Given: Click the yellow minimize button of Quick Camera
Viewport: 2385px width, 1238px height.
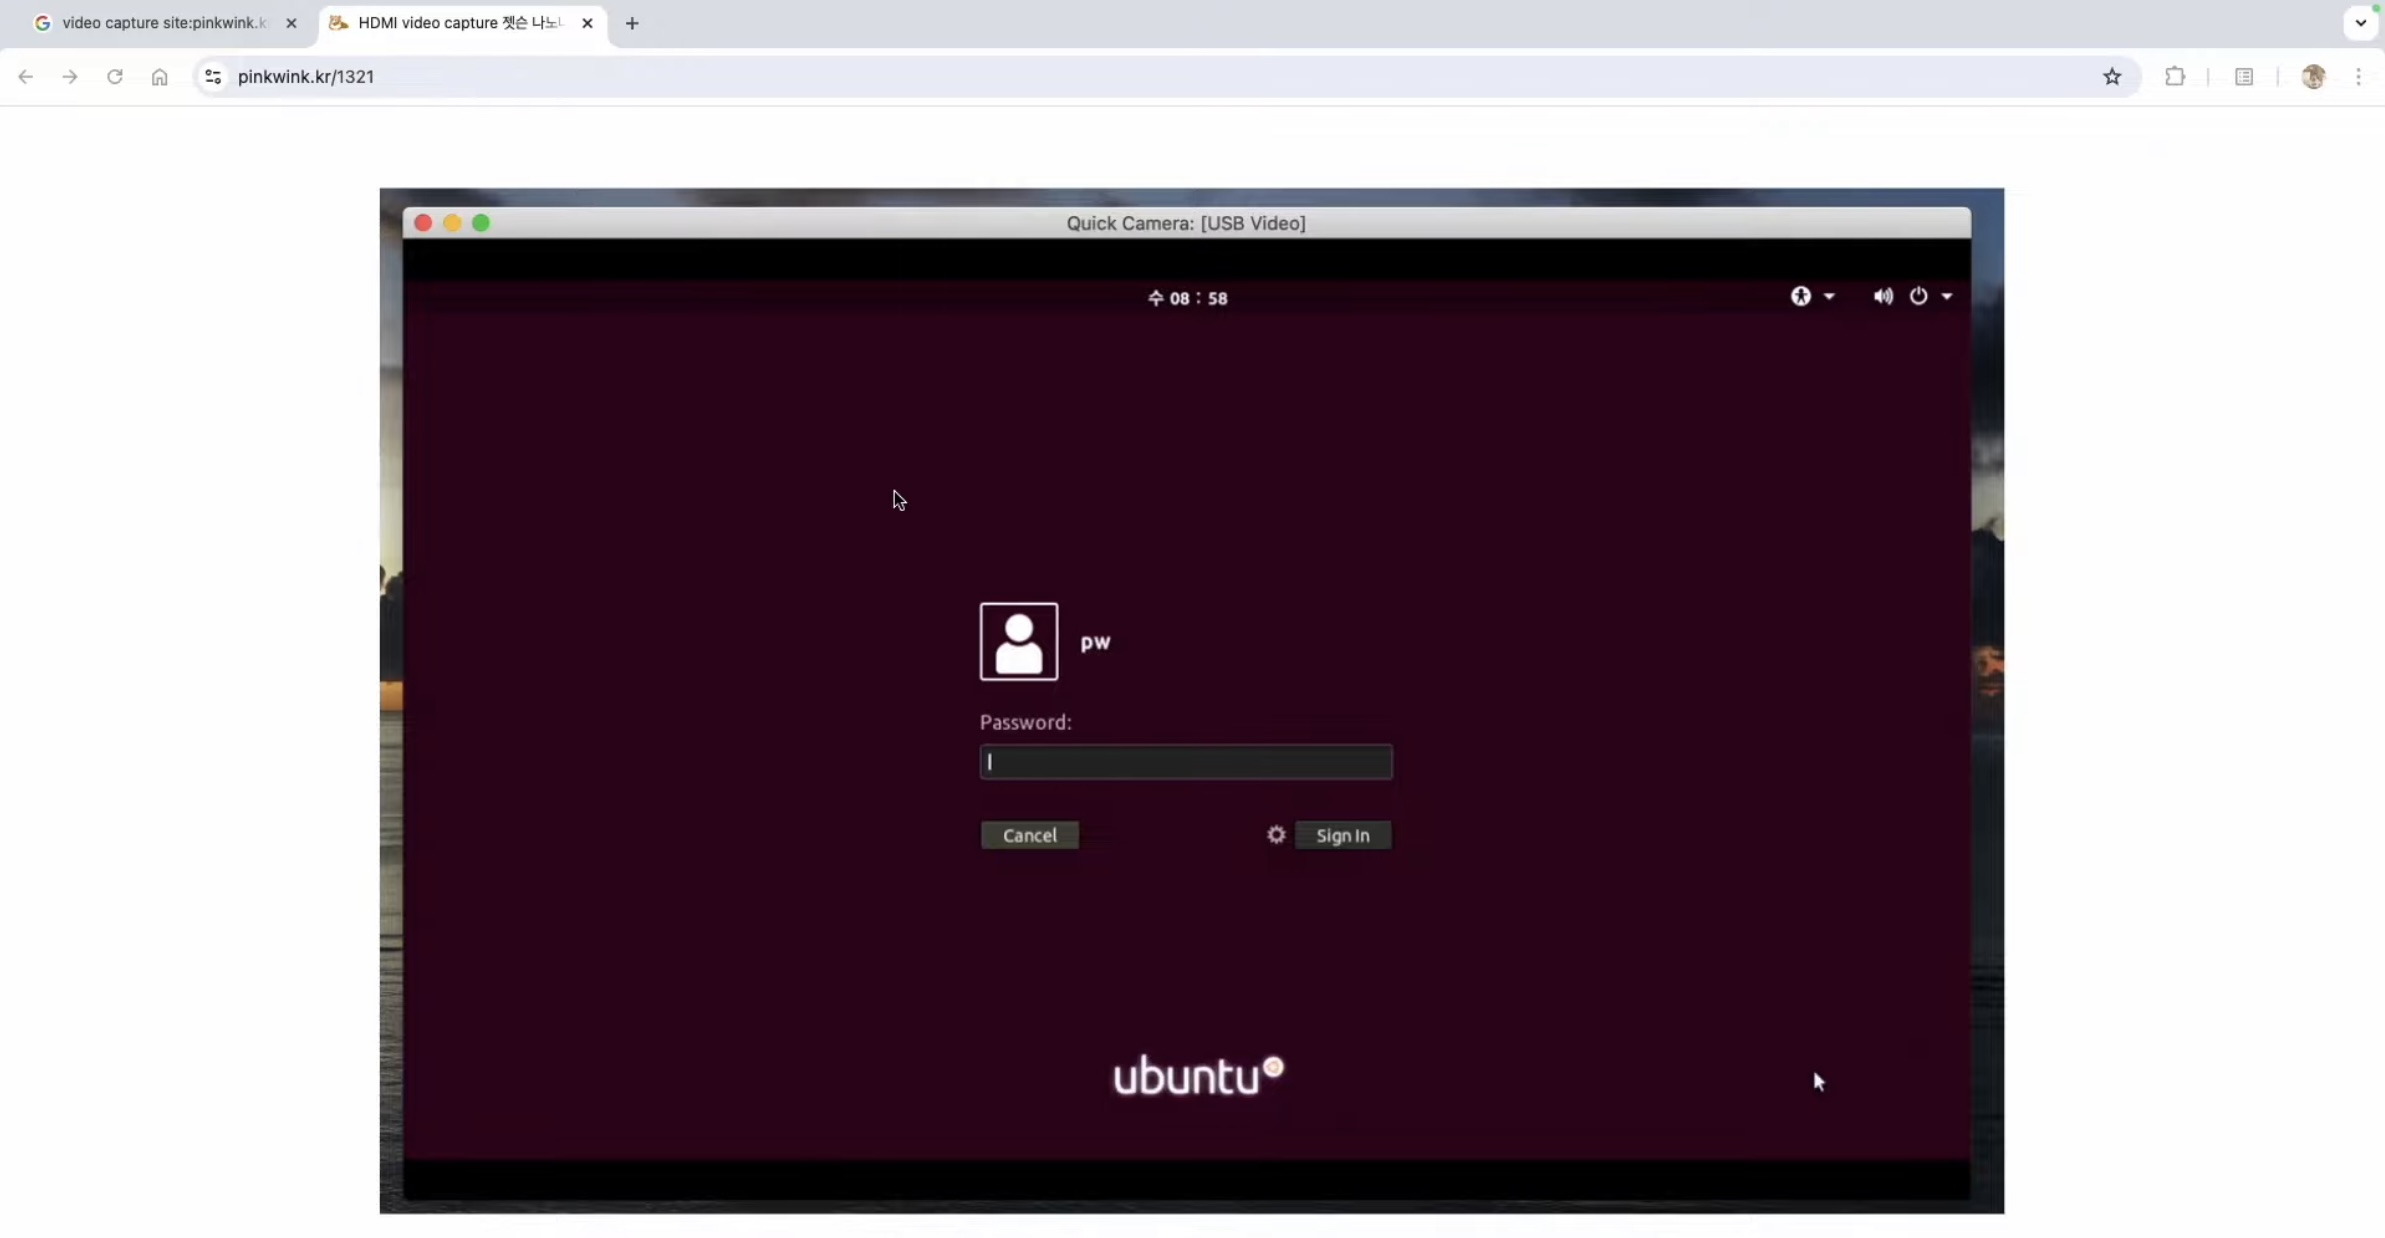Looking at the screenshot, I should (x=452, y=223).
